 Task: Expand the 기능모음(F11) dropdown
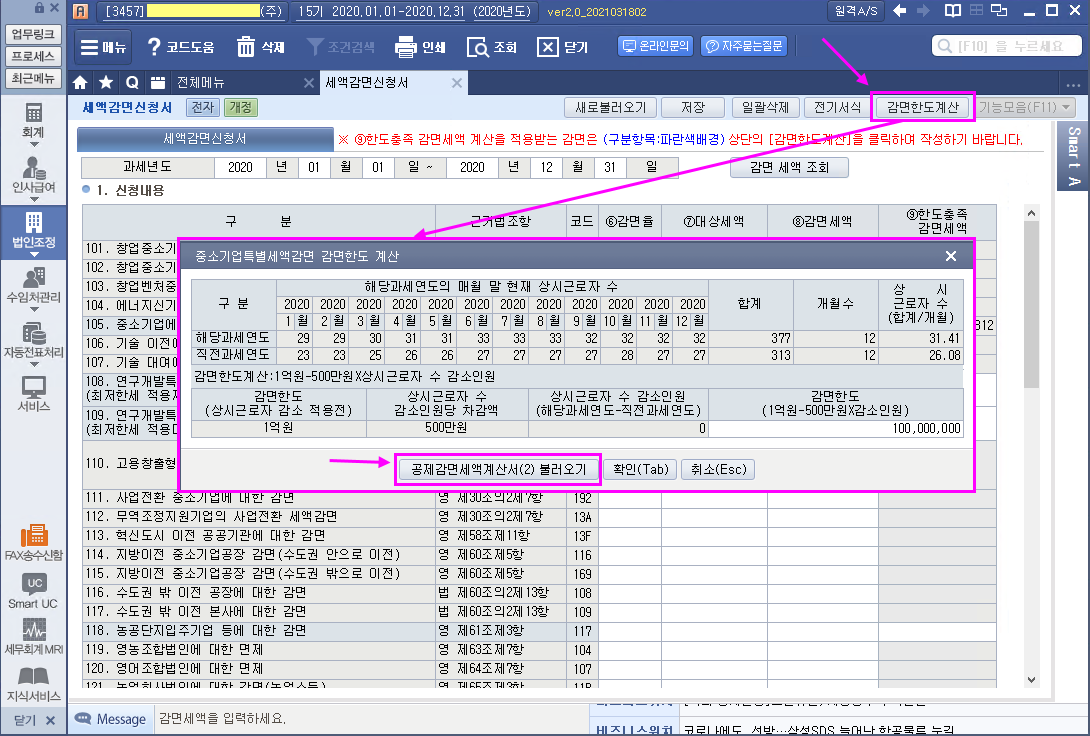(1025, 107)
